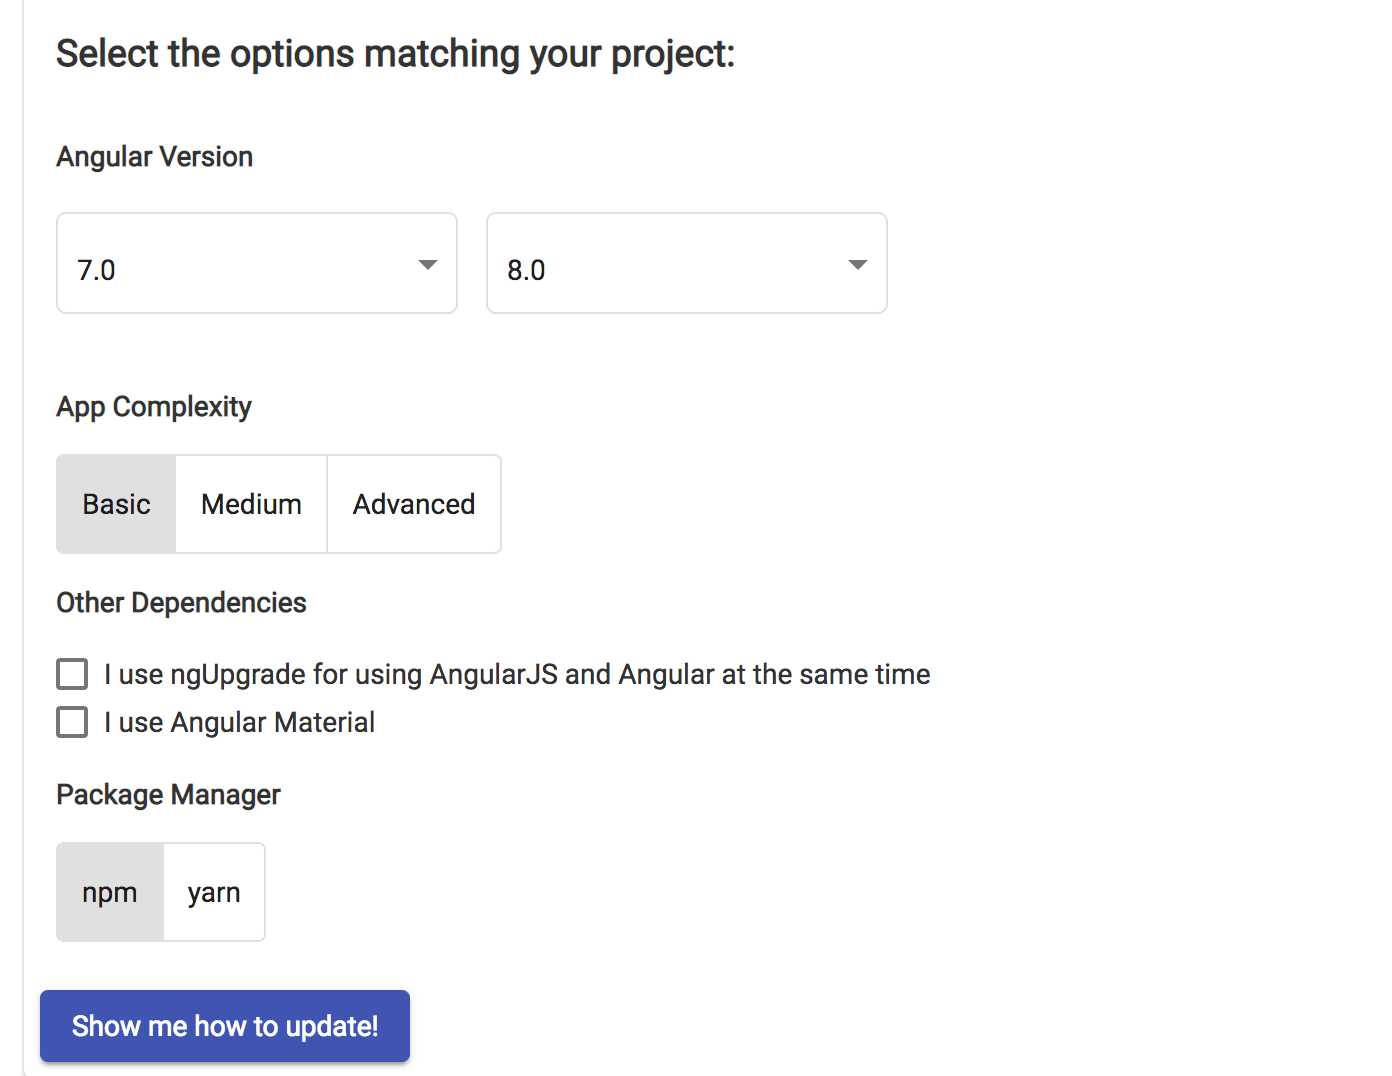The width and height of the screenshot is (1392, 1076).
Task: Select Basic app complexity
Action: point(115,503)
